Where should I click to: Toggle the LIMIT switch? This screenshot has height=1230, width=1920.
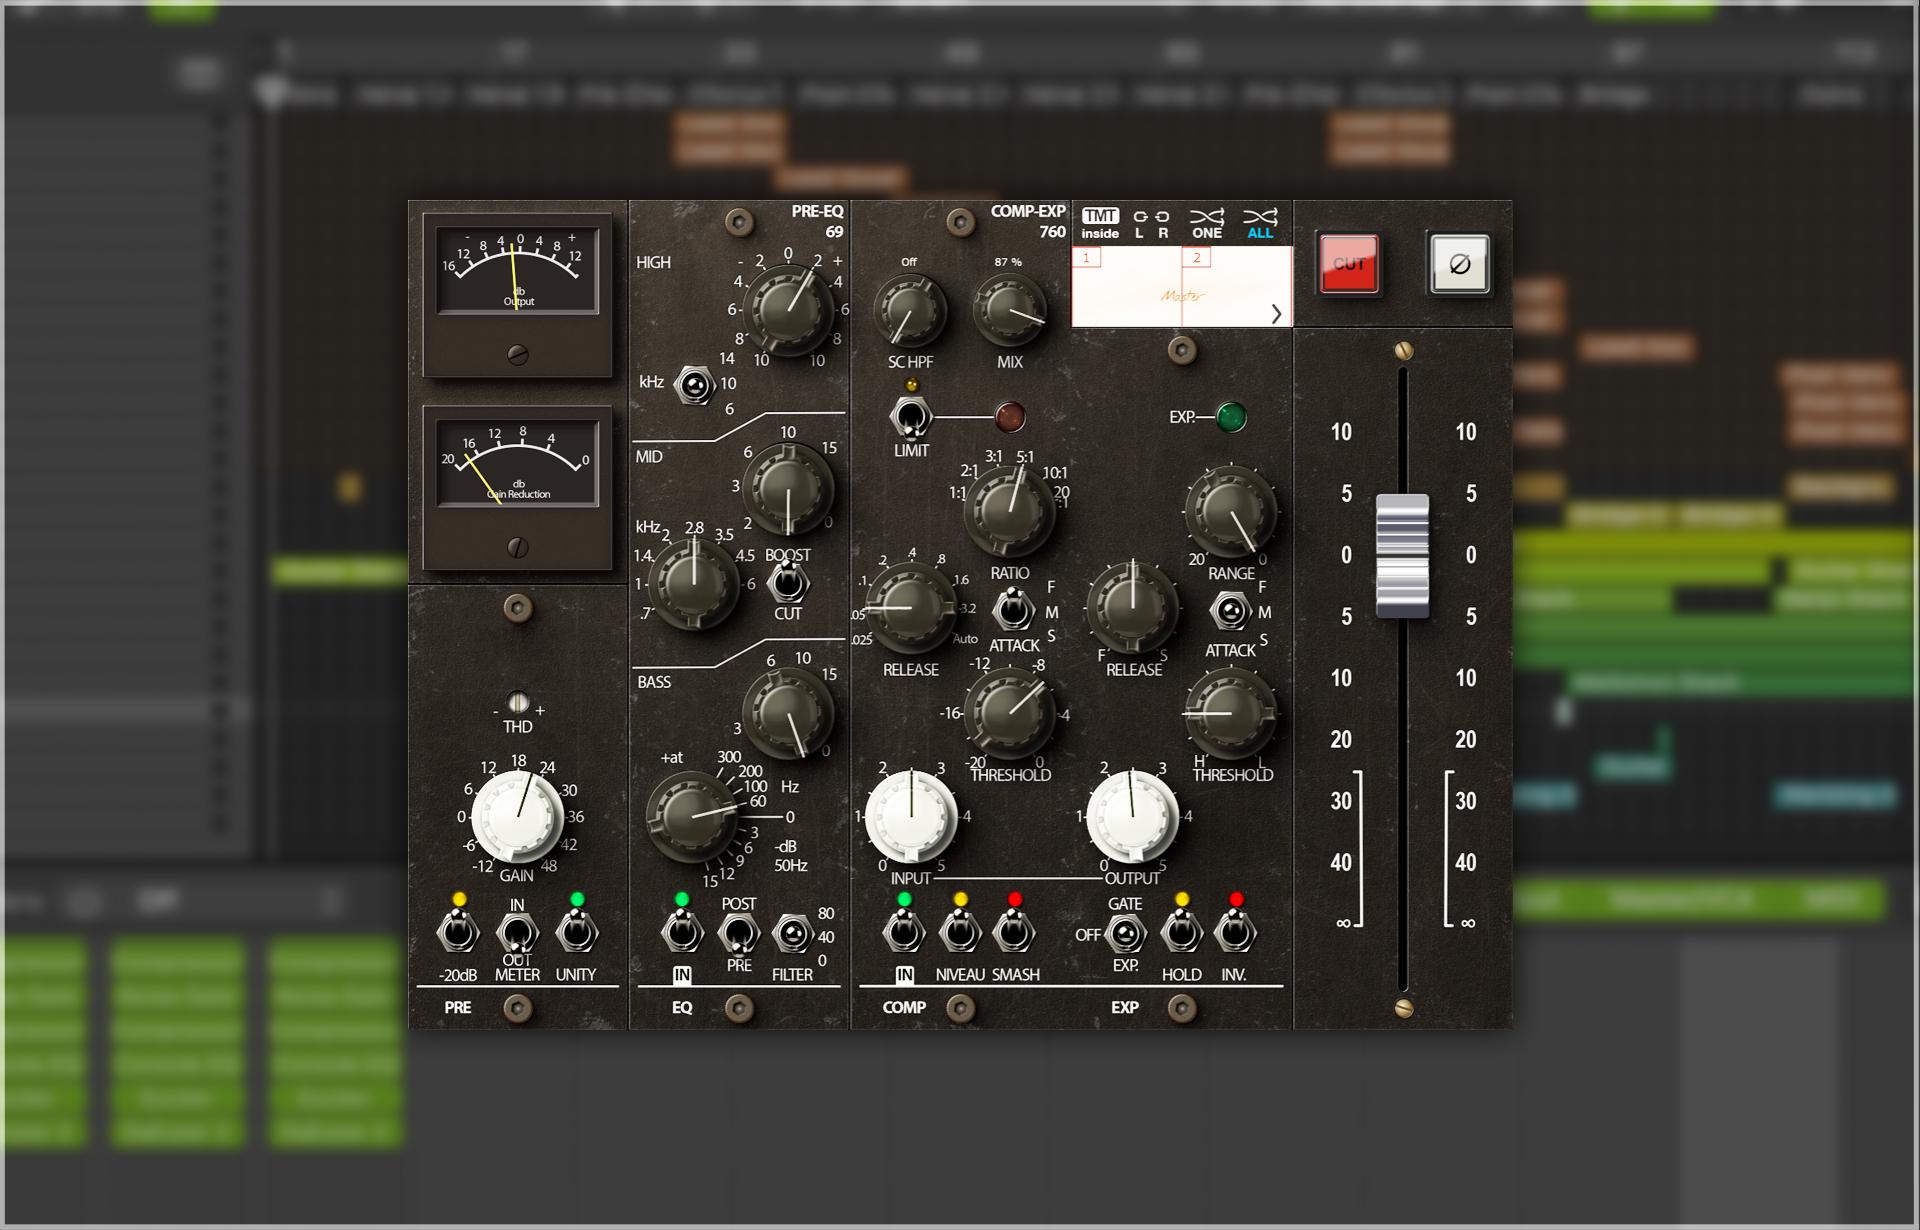tap(910, 417)
